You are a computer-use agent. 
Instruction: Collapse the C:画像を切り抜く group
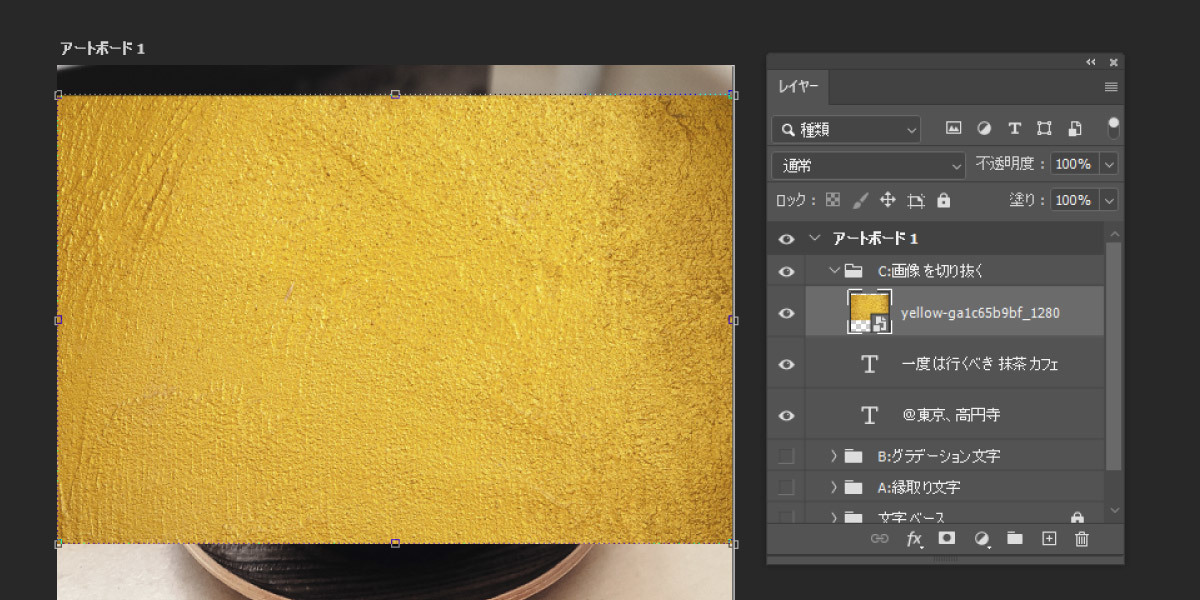coord(834,271)
